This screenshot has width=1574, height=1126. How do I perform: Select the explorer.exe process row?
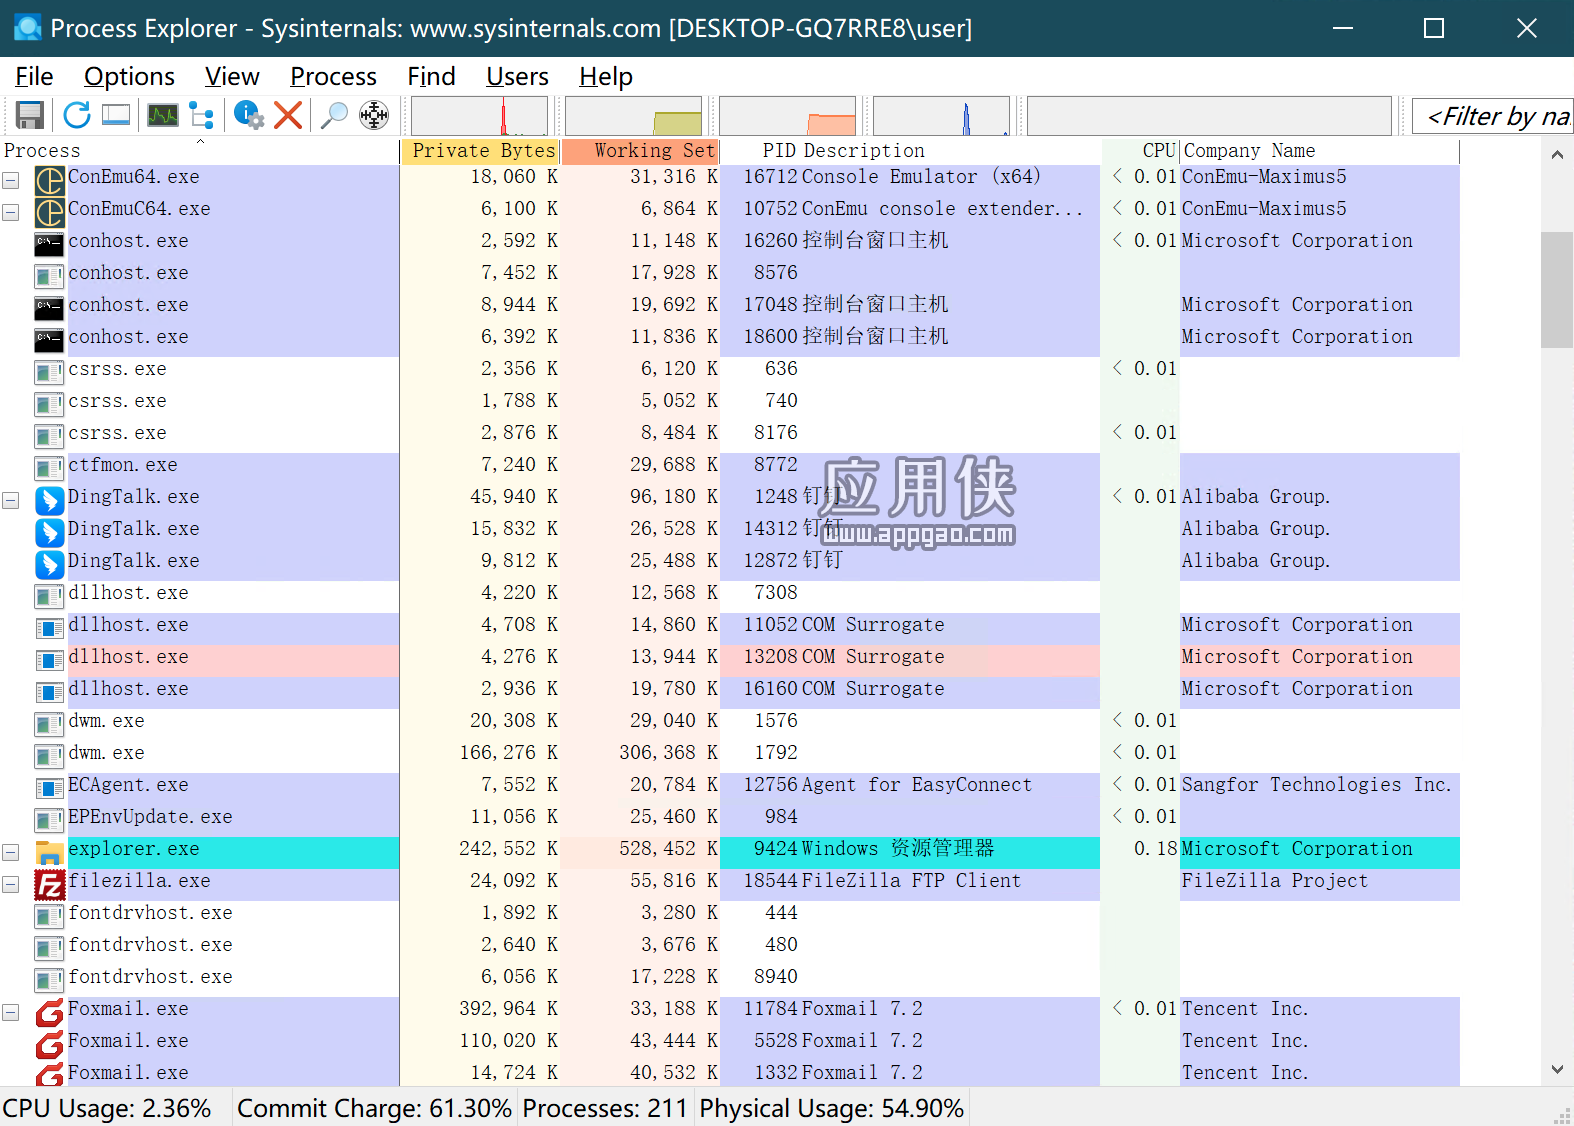tap(730, 853)
